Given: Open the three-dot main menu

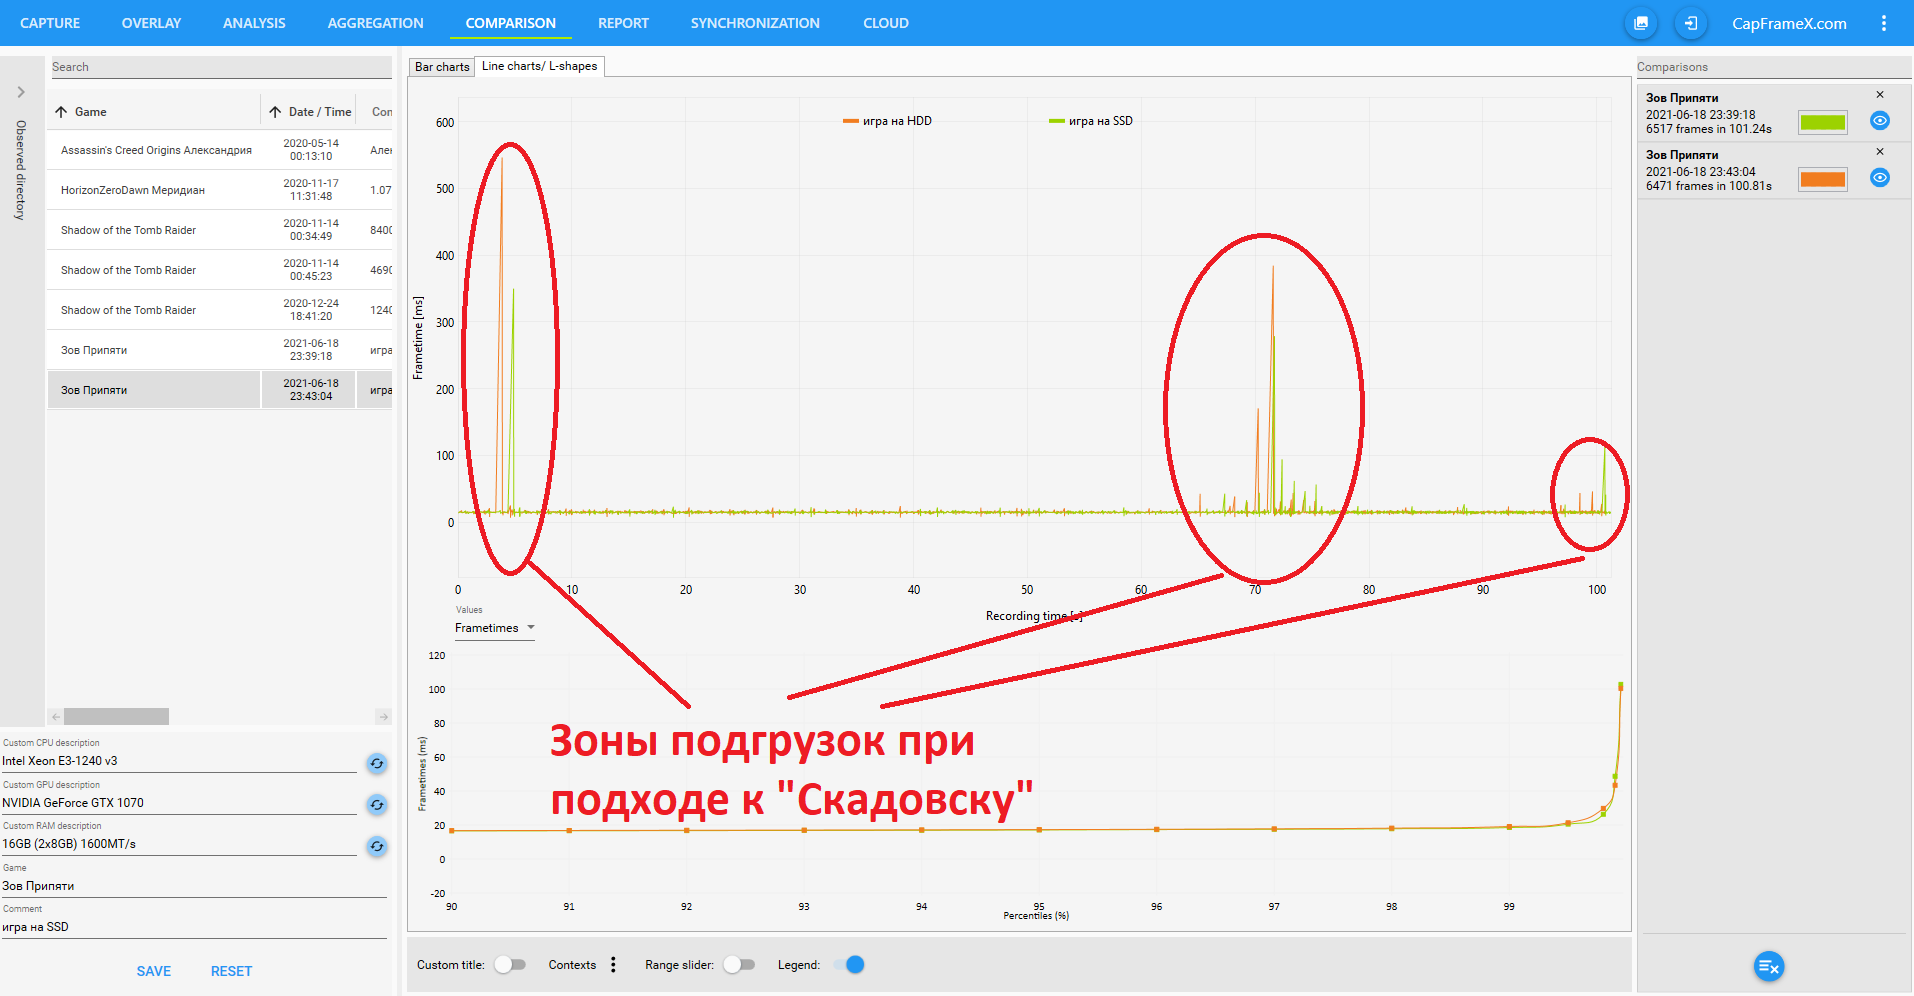Looking at the screenshot, I should 1883,23.
